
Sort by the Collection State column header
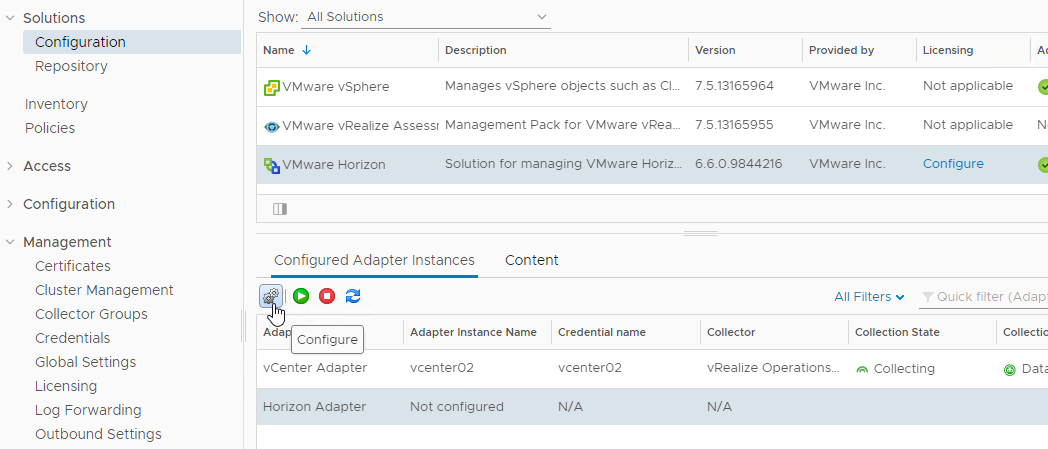click(897, 332)
